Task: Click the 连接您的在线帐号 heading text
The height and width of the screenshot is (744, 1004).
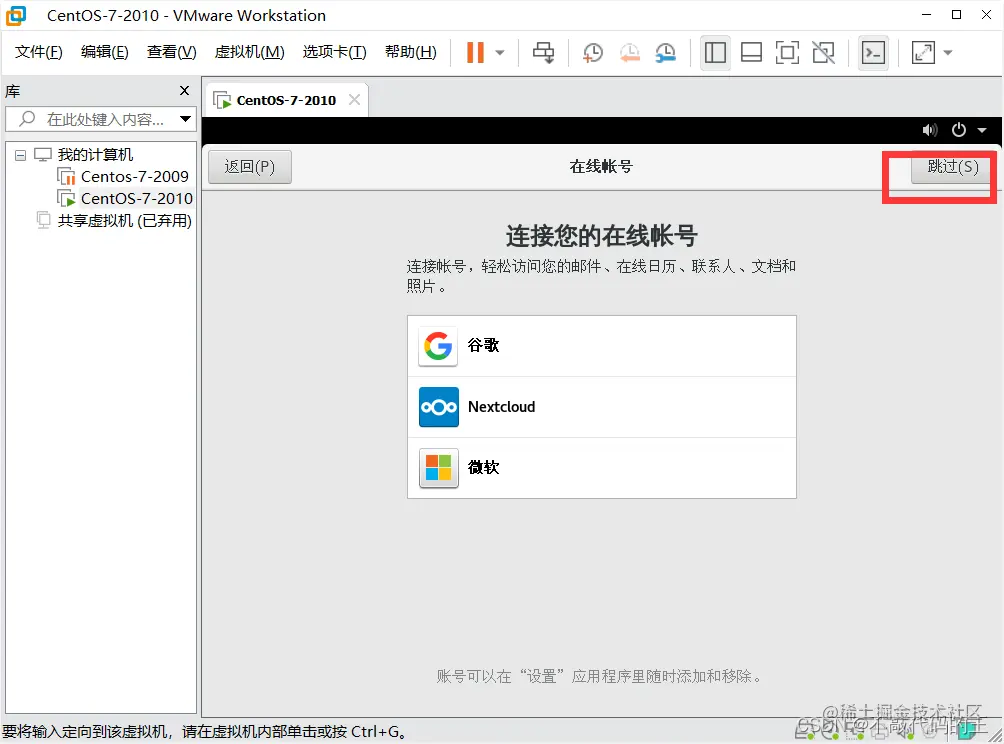Action: pos(601,236)
